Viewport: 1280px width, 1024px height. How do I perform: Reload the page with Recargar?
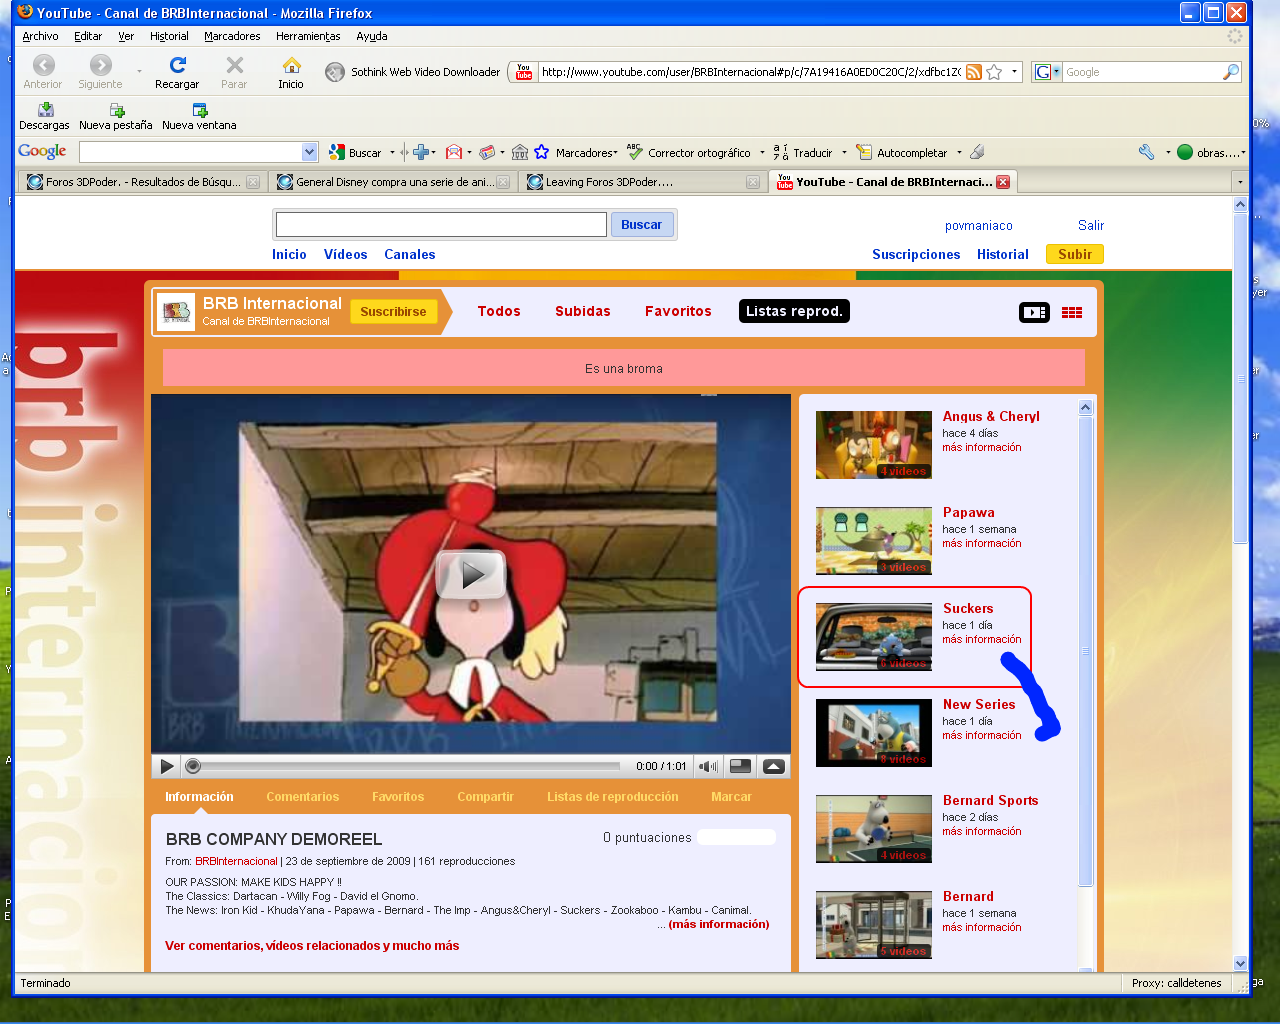[x=177, y=71]
